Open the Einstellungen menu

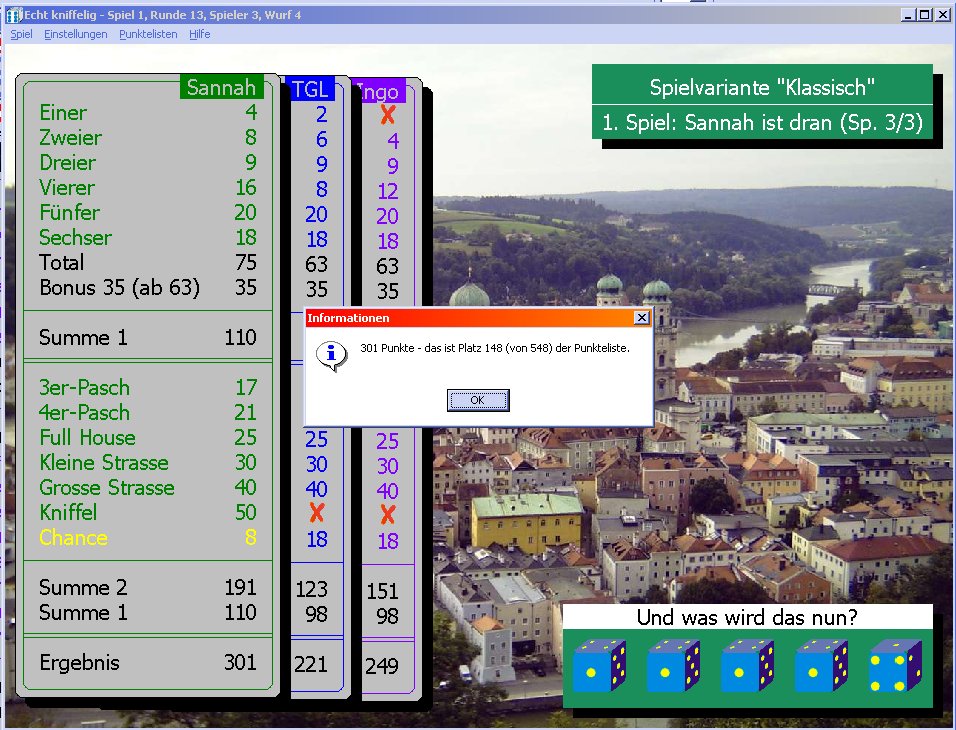coord(76,34)
